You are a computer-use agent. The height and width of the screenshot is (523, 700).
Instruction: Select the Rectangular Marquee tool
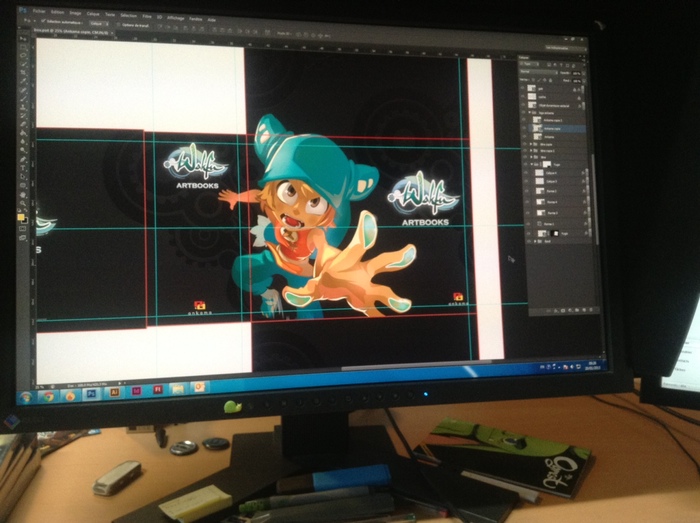23,47
